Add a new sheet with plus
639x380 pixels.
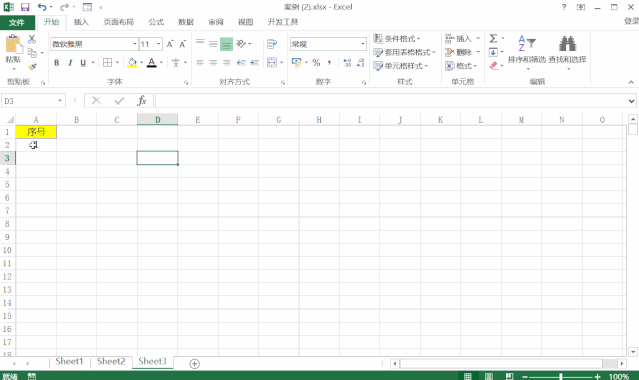[195, 364]
